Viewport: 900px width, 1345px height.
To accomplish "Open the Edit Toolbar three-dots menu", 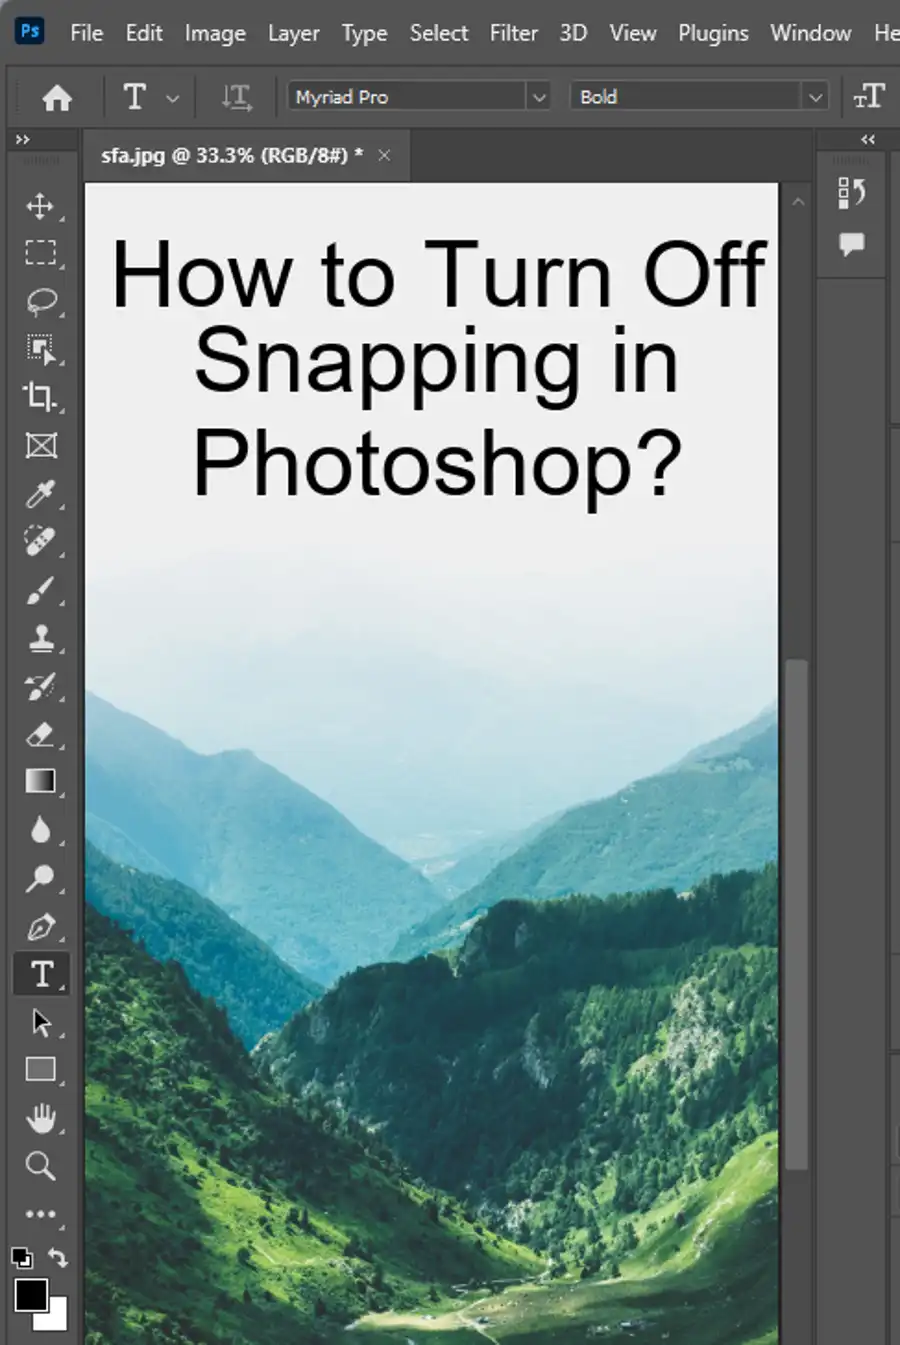I will [x=40, y=1214].
